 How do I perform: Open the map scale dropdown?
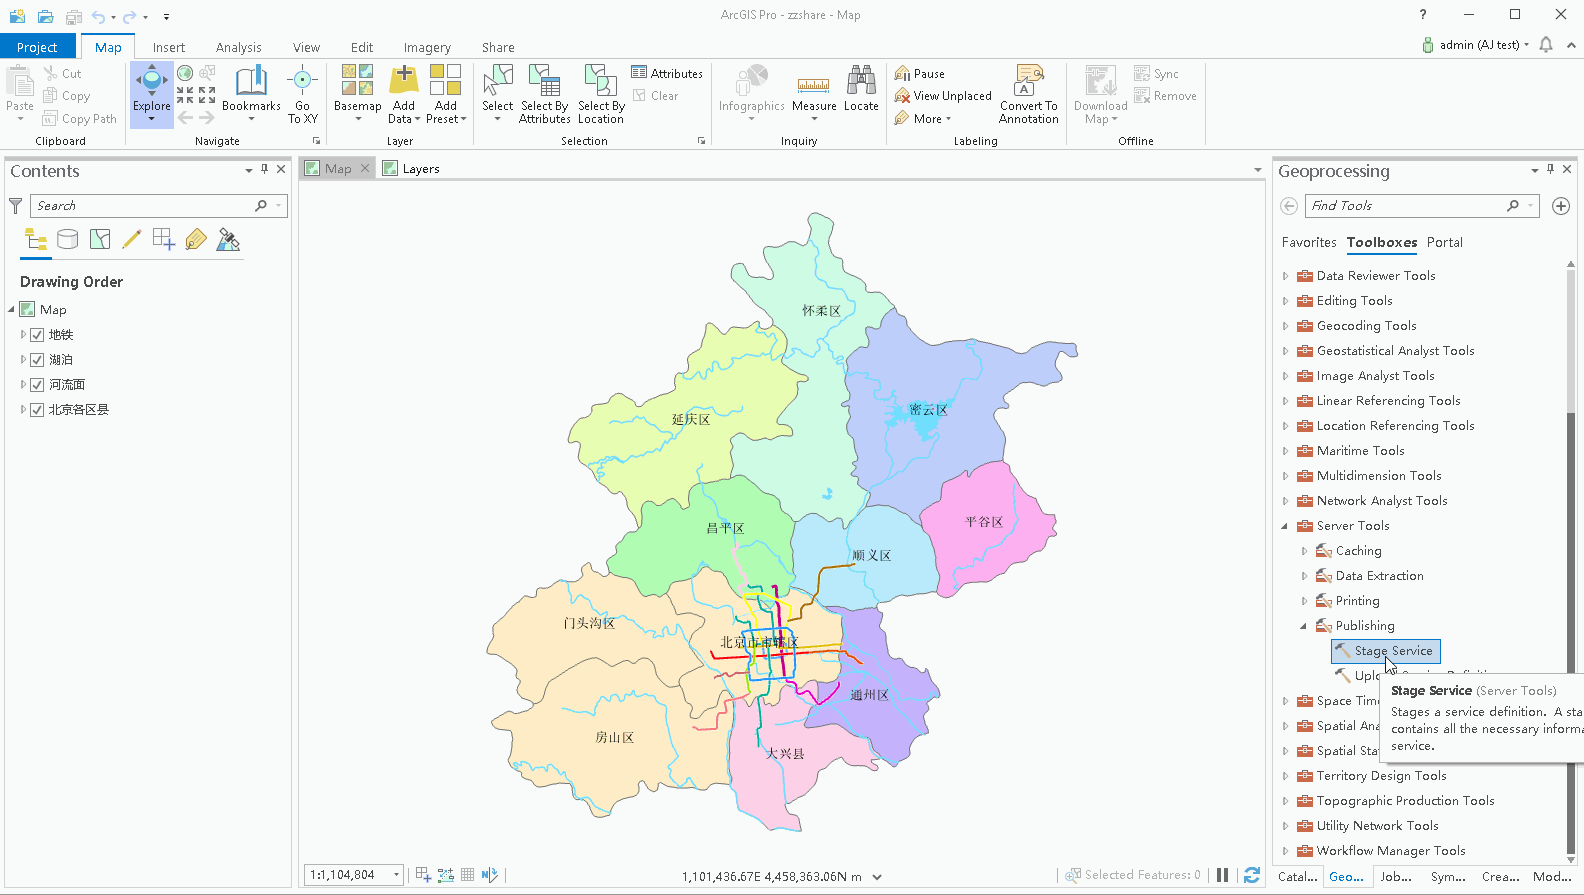(396, 875)
